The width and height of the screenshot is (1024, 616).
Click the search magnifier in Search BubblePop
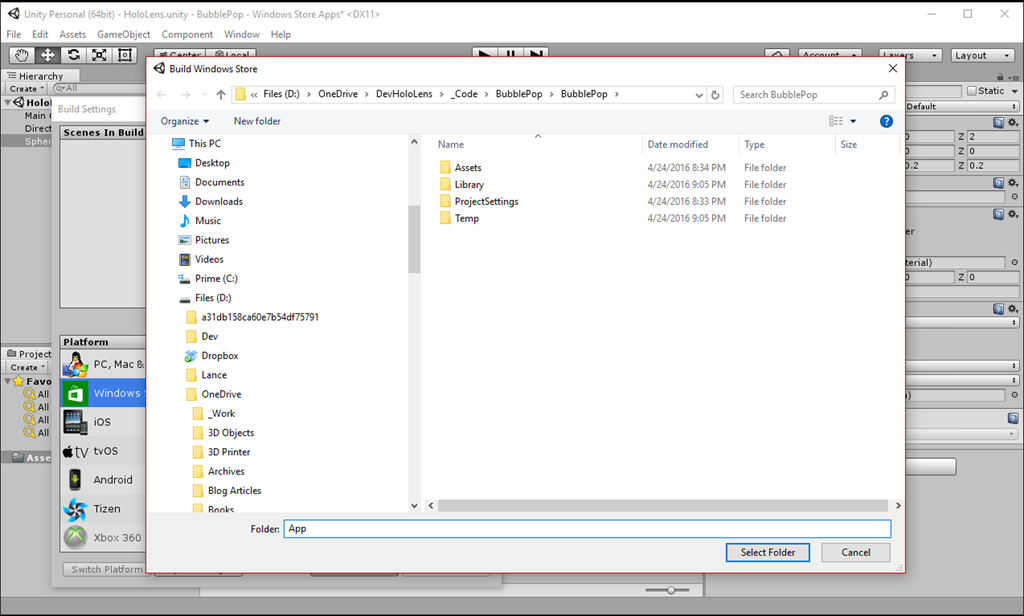pyautogui.click(x=884, y=95)
